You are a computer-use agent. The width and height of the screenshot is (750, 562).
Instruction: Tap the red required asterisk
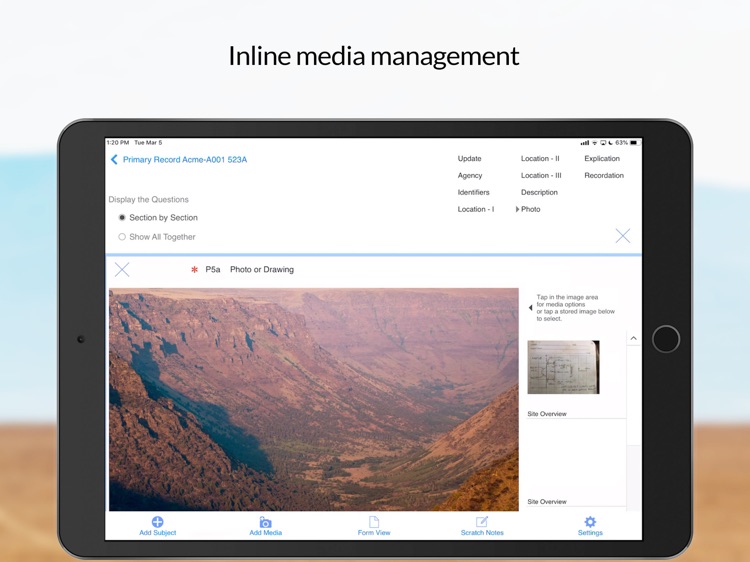pyautogui.click(x=194, y=270)
